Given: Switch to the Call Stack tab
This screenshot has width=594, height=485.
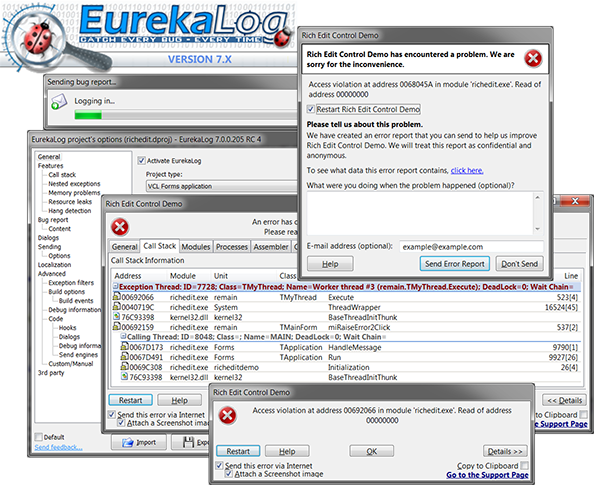Looking at the screenshot, I should coord(159,246).
